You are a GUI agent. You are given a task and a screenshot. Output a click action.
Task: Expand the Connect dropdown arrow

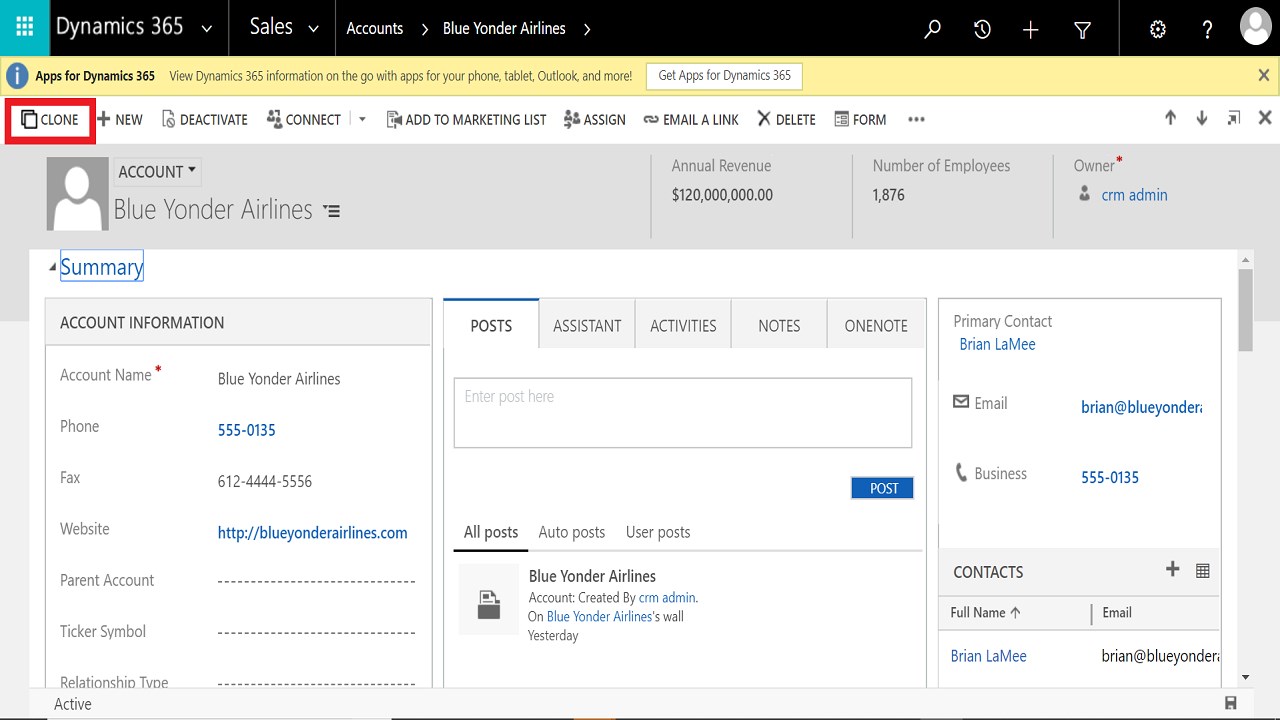pos(362,120)
